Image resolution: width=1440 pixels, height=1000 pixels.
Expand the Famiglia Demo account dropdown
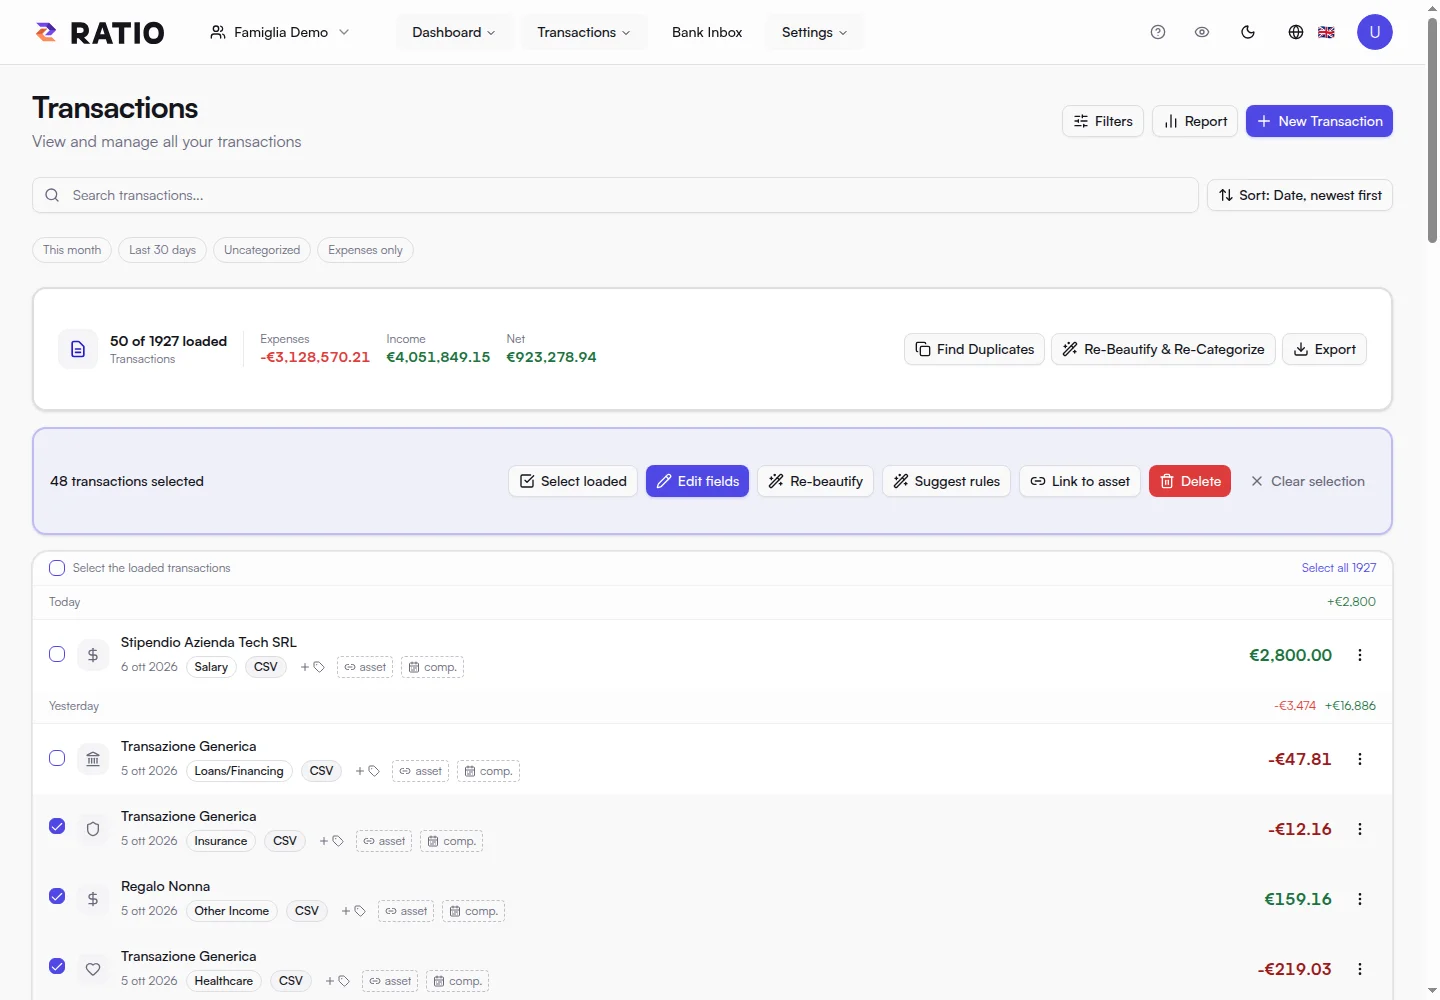pyautogui.click(x=280, y=32)
